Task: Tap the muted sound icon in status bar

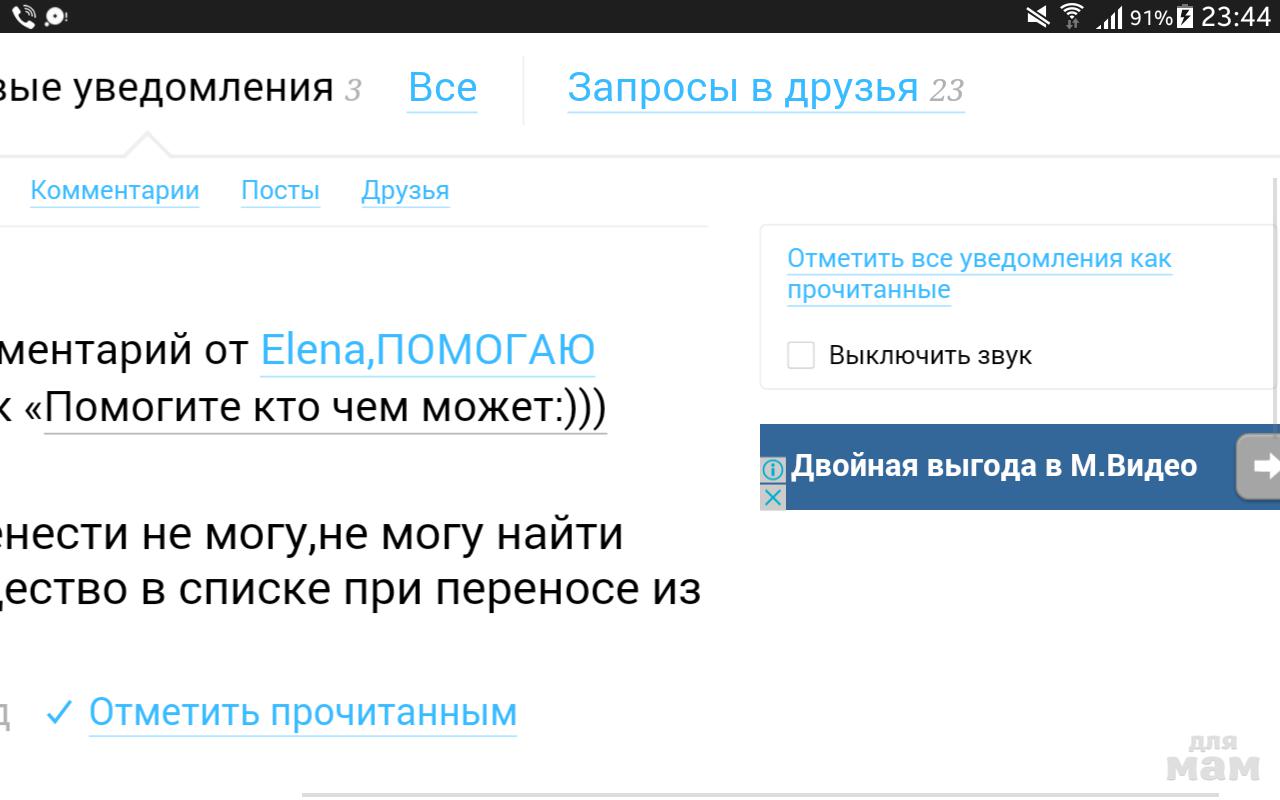Action: point(1037,16)
